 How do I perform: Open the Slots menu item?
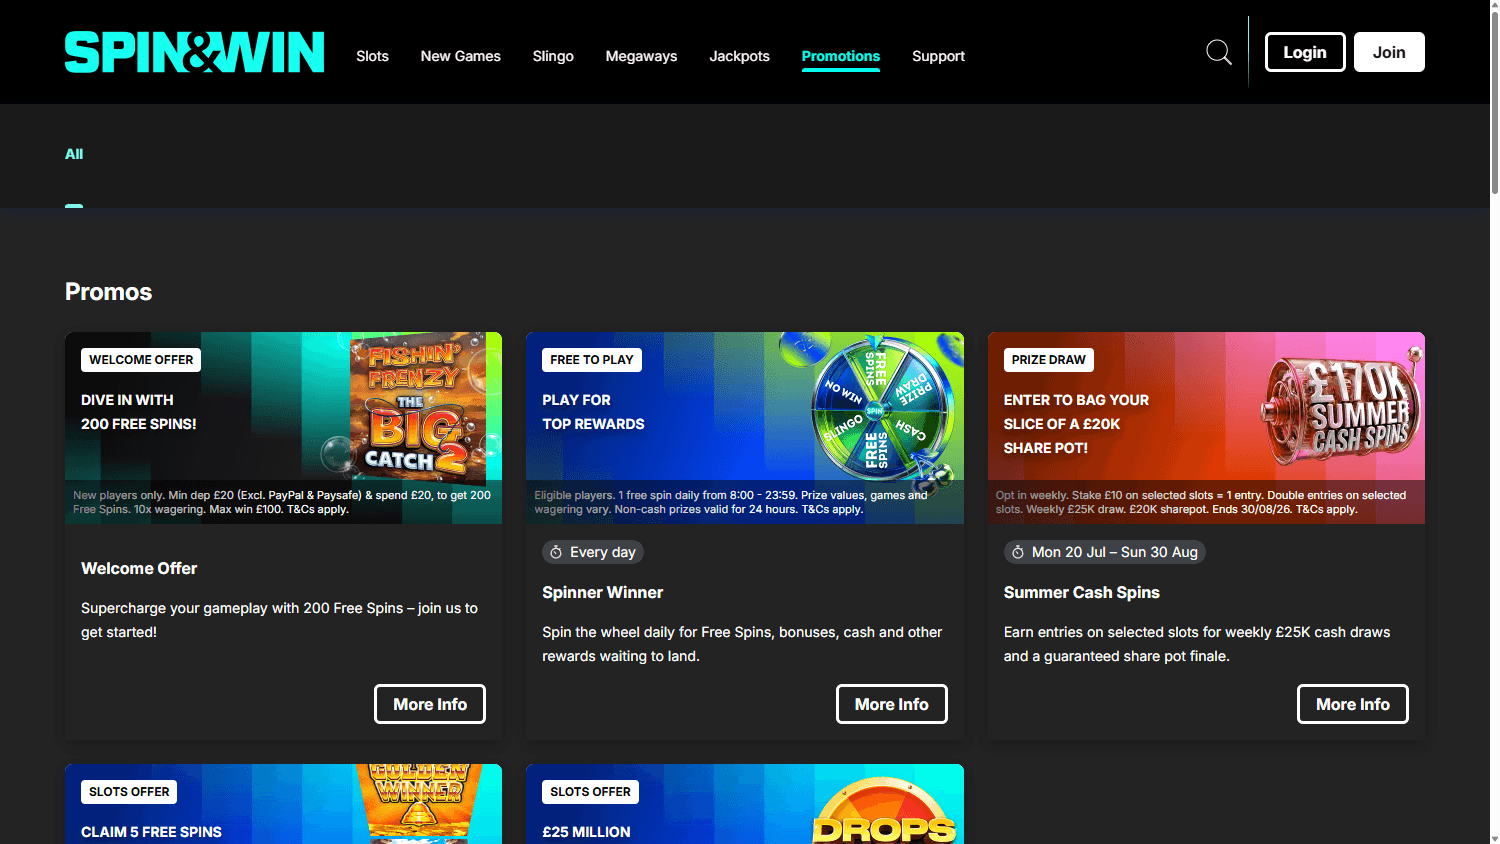(372, 56)
